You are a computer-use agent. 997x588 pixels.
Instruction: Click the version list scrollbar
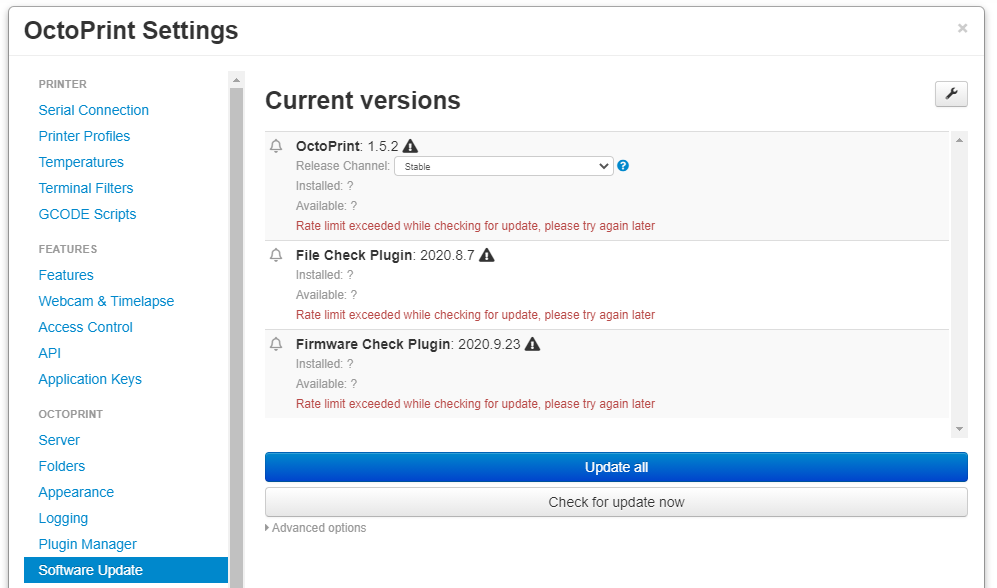pos(961,280)
